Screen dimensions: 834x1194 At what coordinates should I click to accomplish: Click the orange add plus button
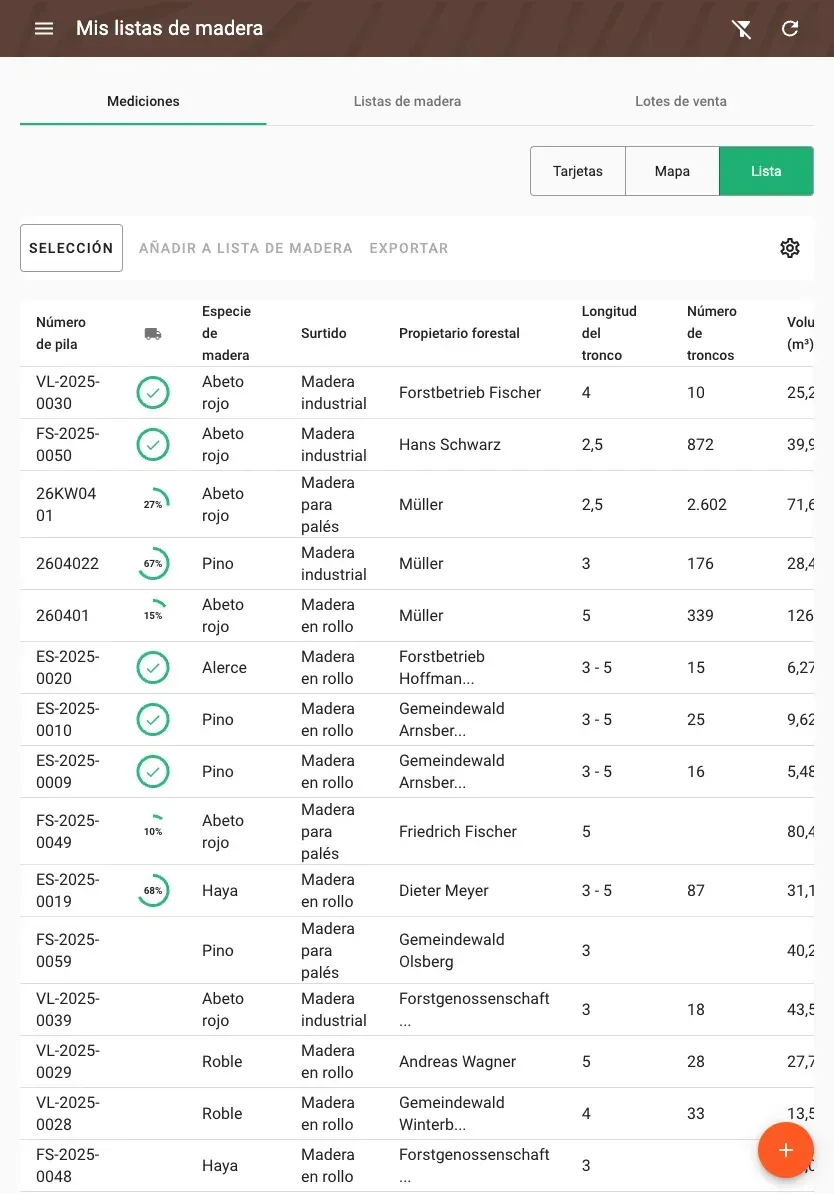[785, 1150]
